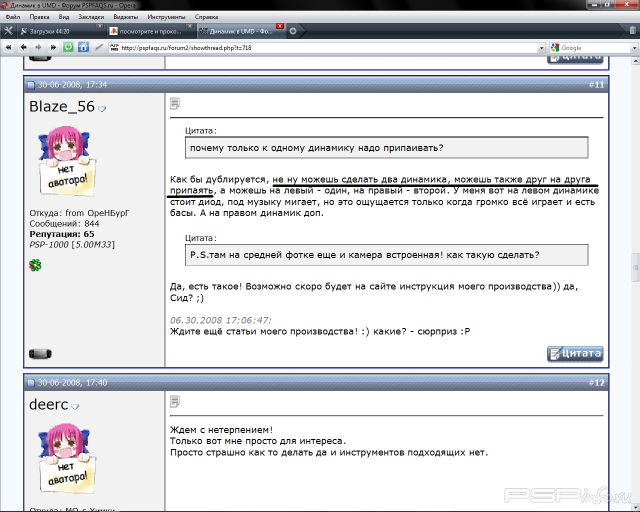This screenshot has width=640, height=512.
Task: Expand deerc username dropdown arrow
Action: point(75,406)
